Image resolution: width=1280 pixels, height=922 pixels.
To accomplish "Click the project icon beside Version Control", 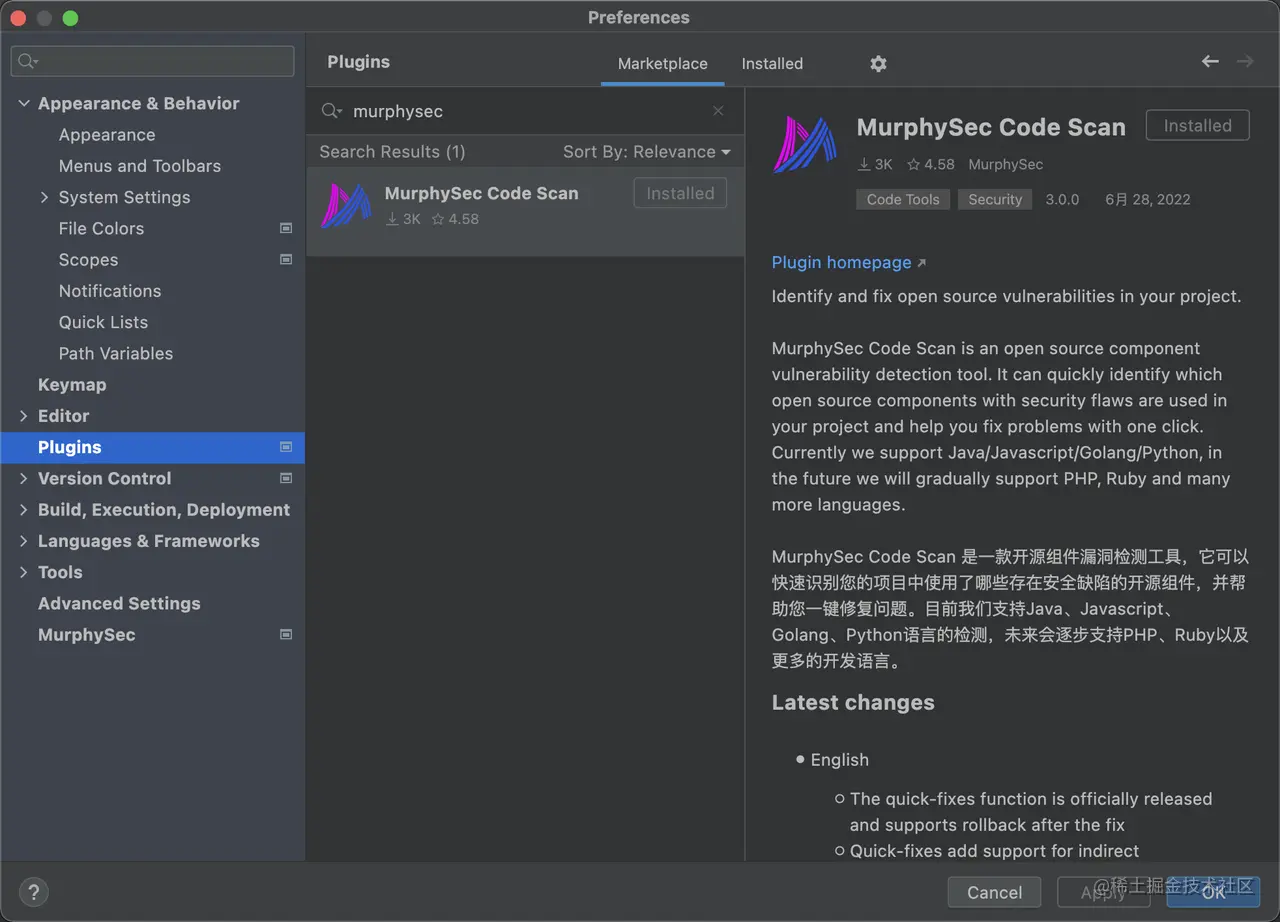I will pos(286,479).
